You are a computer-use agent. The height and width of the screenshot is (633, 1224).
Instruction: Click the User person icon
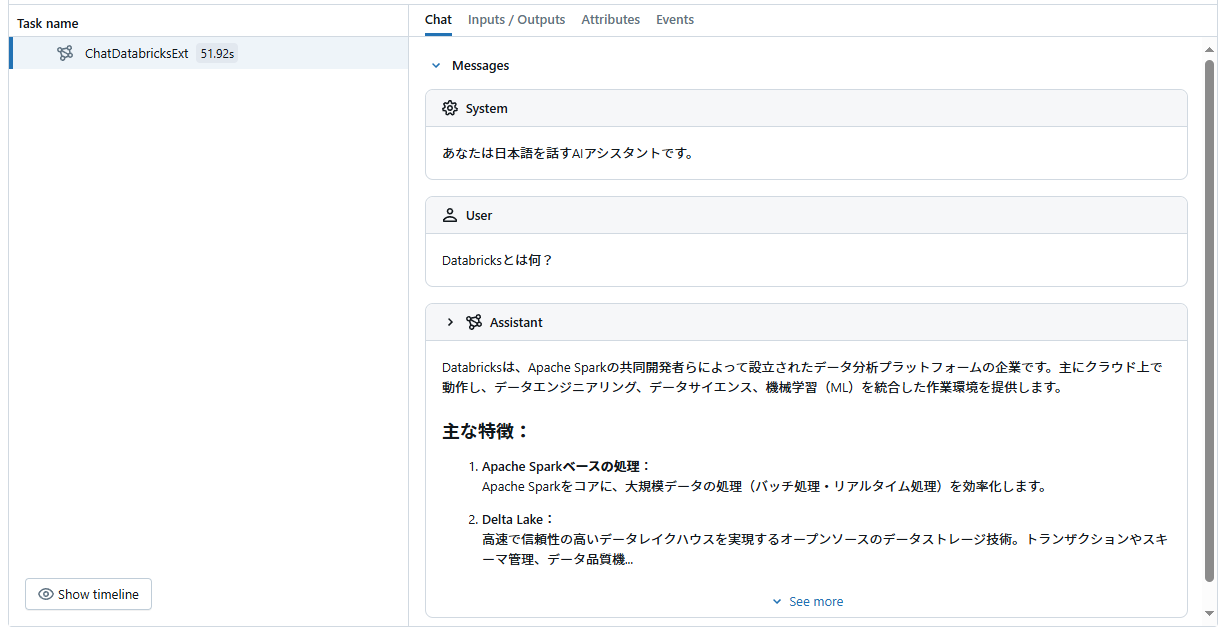tap(450, 215)
